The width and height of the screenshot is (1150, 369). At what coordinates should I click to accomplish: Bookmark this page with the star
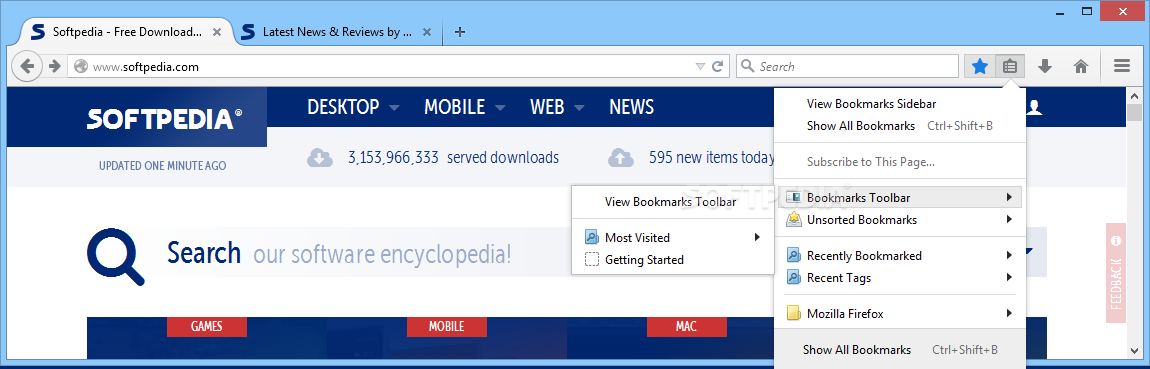[980, 66]
